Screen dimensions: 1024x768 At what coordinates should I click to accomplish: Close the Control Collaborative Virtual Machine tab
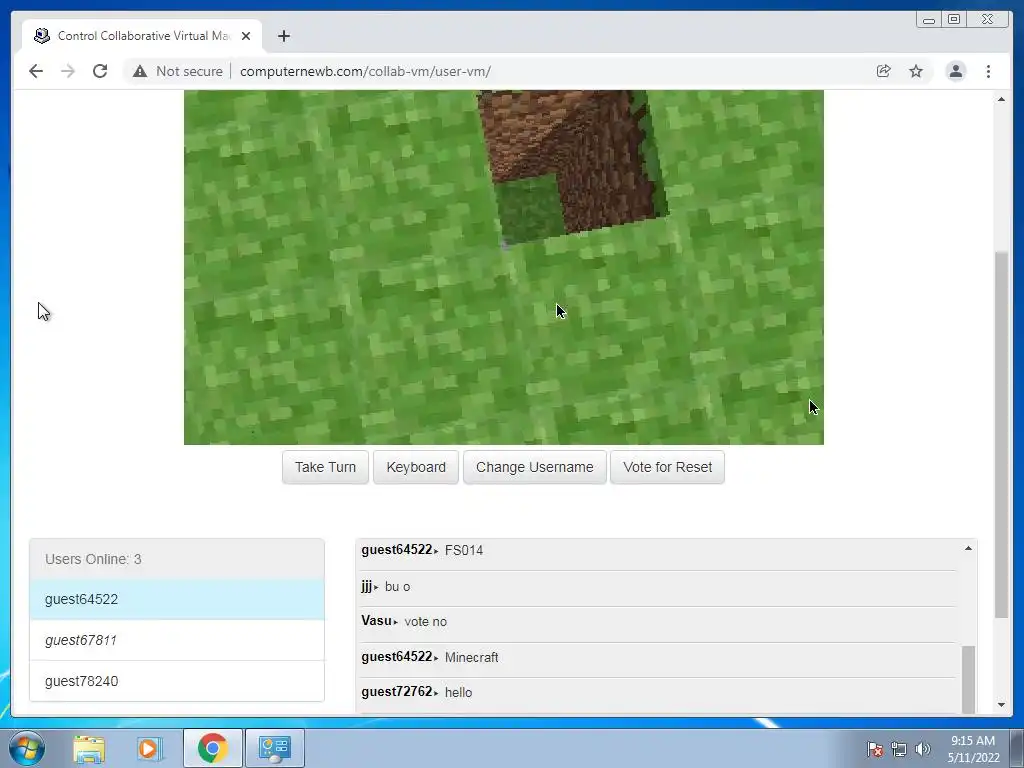[x=246, y=36]
